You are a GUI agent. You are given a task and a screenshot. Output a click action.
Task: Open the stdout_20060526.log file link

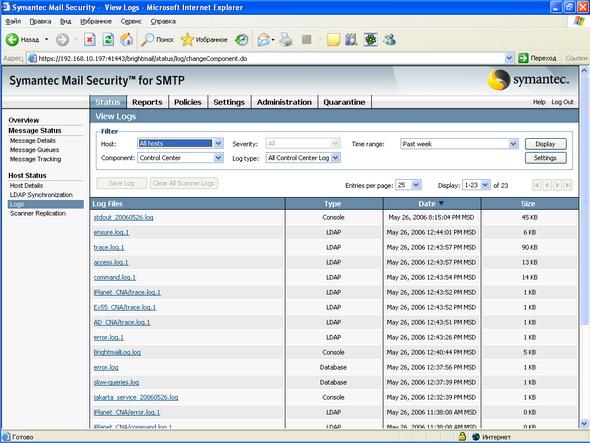point(123,218)
